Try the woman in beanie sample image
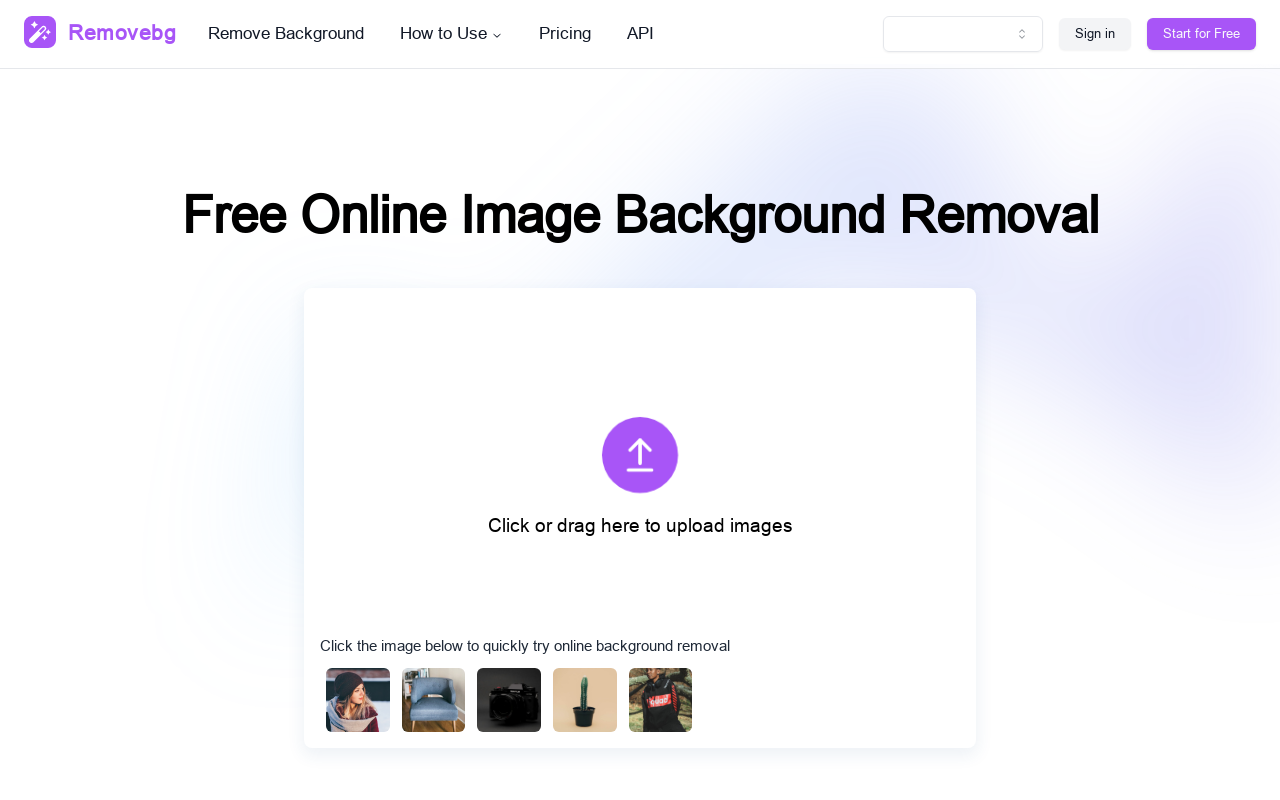The height and width of the screenshot is (800, 1280). [x=358, y=700]
